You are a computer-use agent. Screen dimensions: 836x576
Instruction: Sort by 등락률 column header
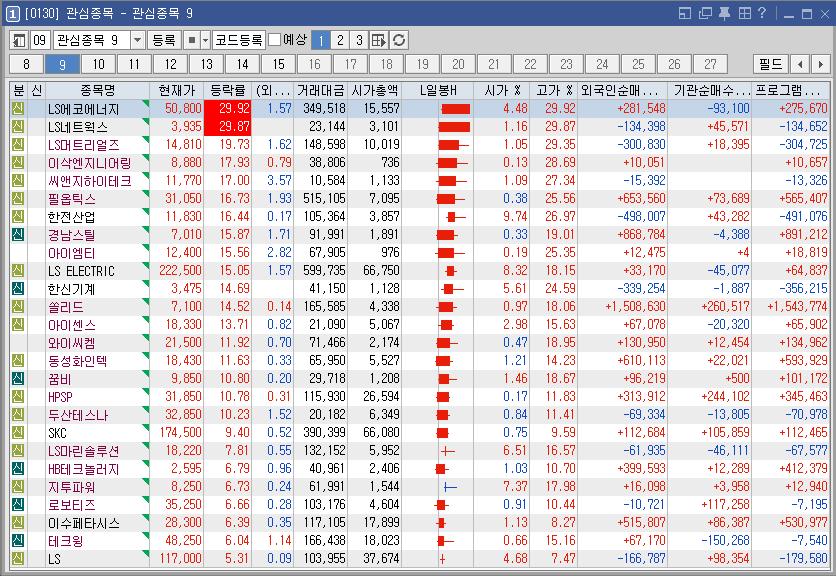(x=228, y=90)
